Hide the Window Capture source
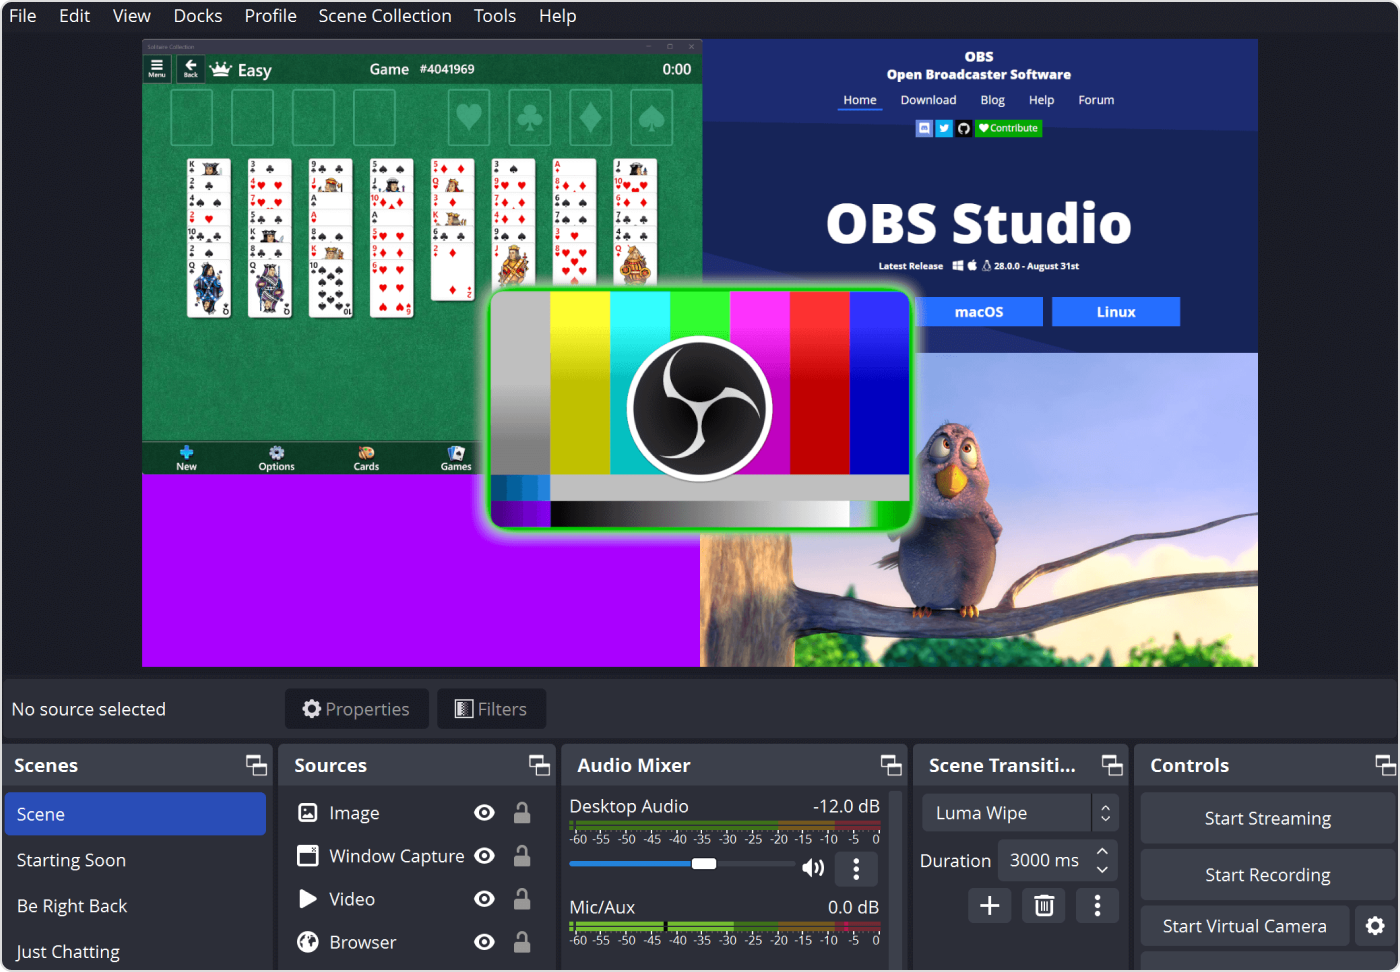The image size is (1400, 972). tap(484, 856)
